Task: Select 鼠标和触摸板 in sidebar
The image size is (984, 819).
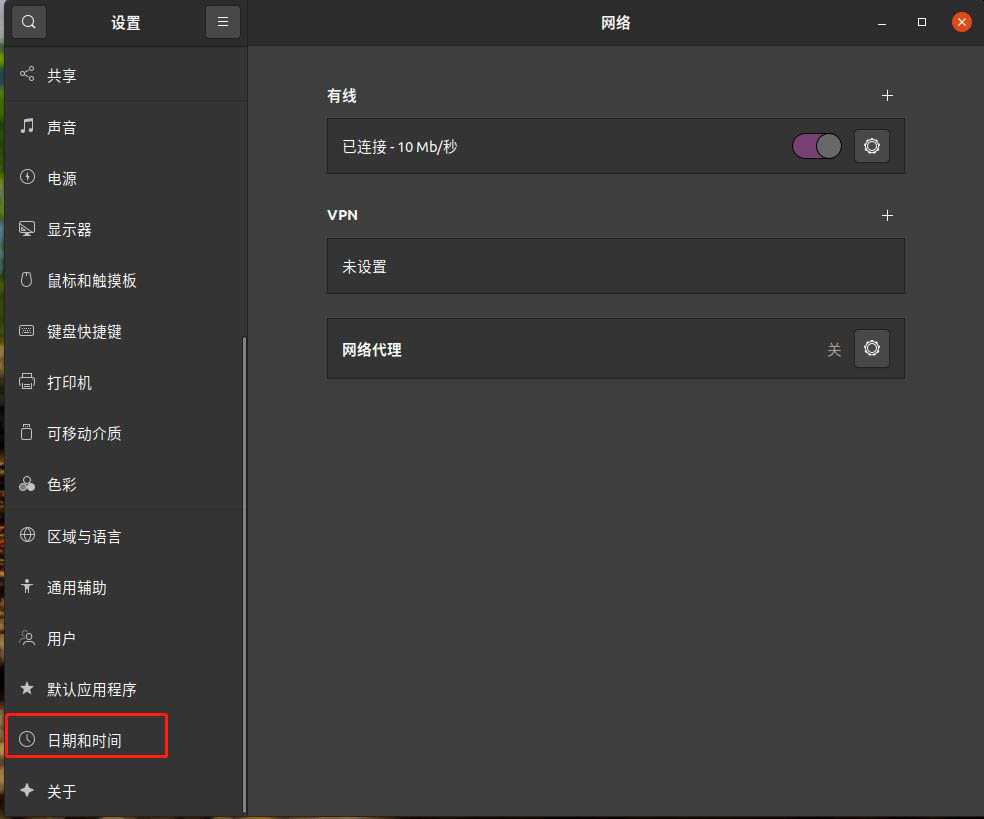Action: (91, 280)
